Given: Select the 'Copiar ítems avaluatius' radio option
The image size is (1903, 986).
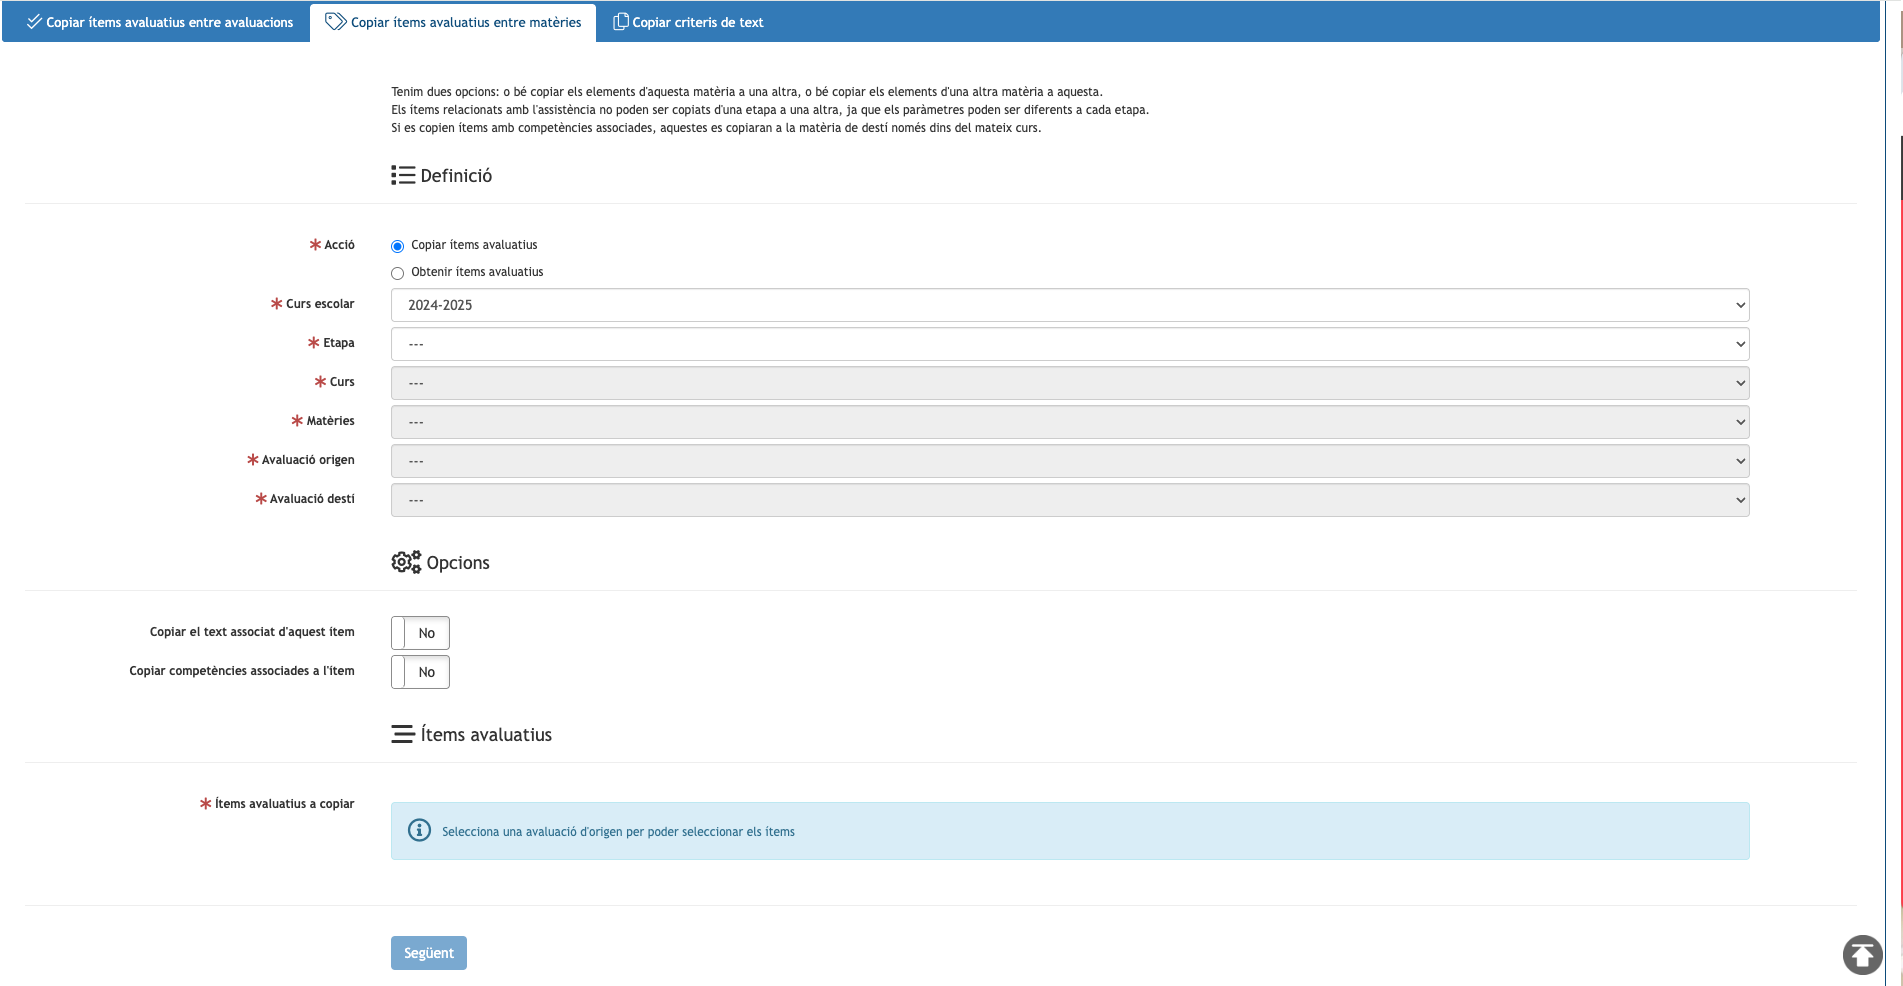Looking at the screenshot, I should click(x=398, y=246).
